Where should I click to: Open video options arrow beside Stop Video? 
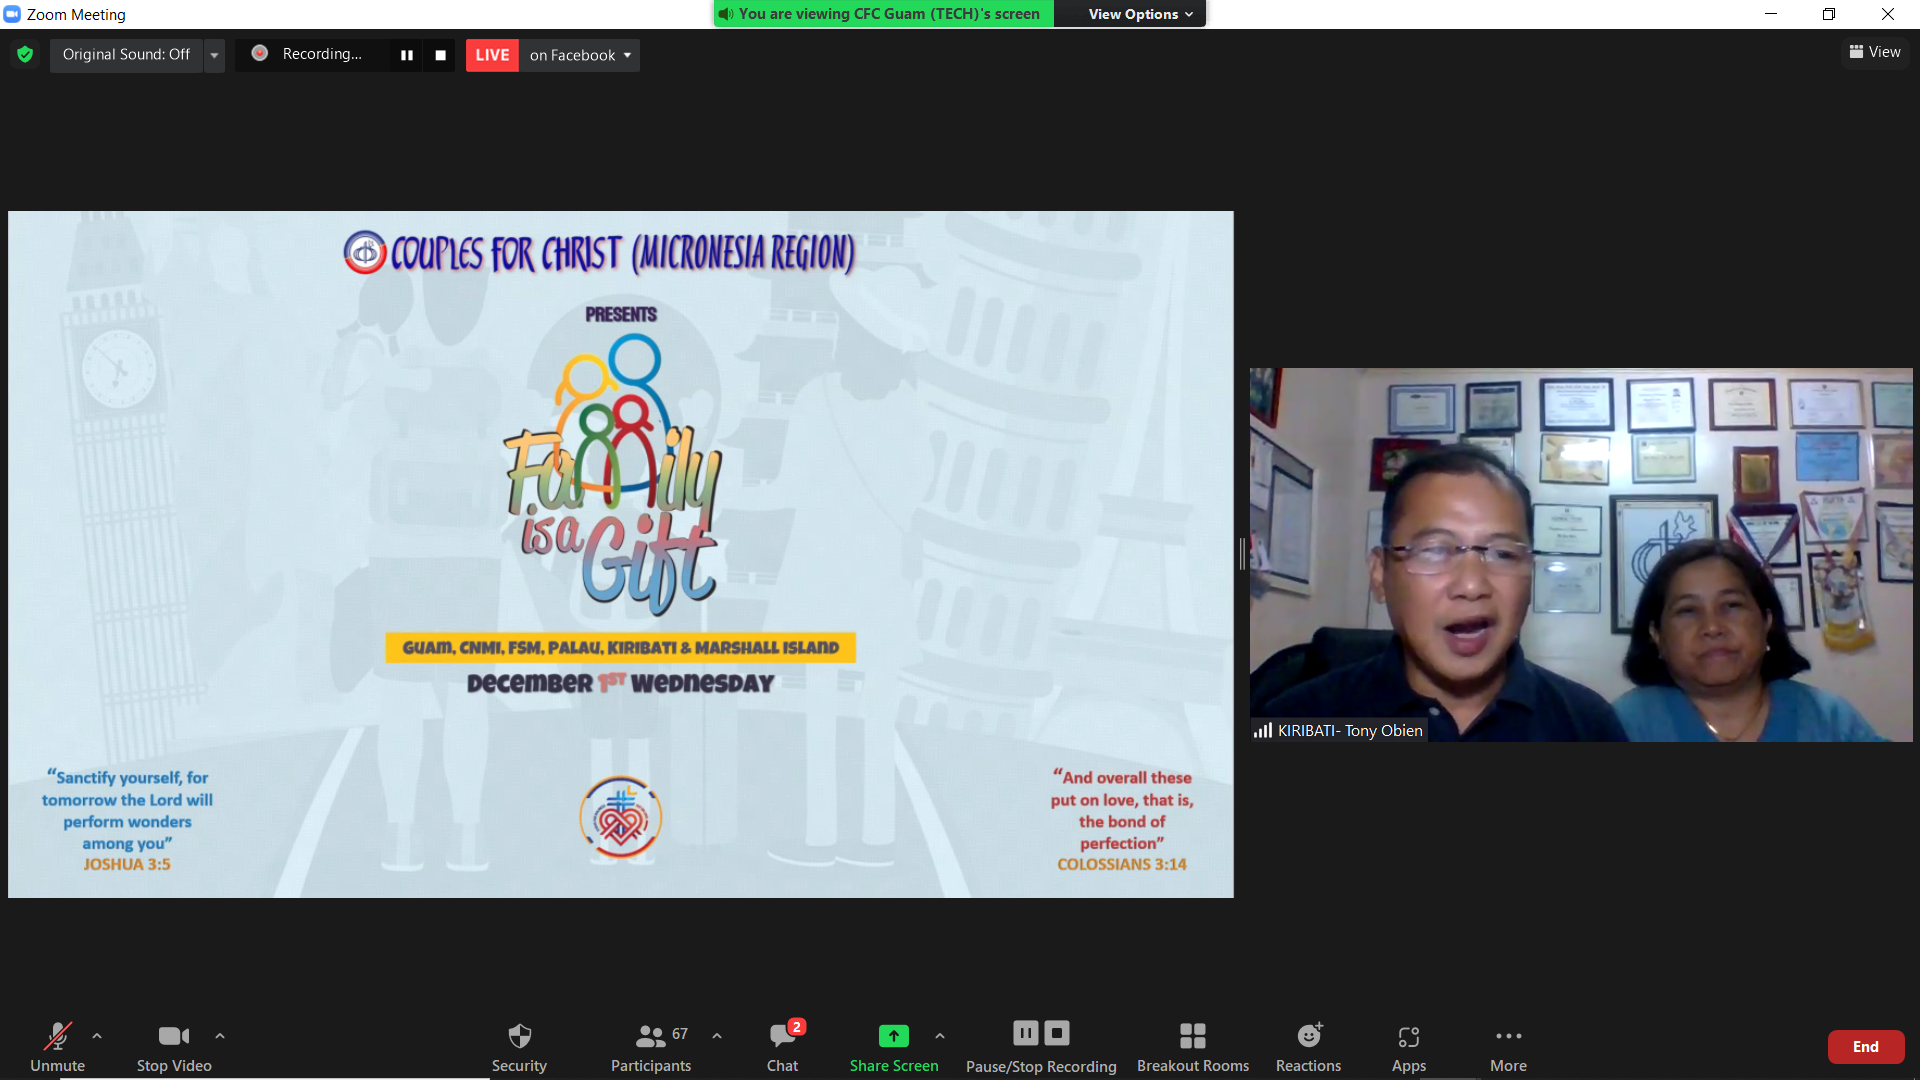(x=220, y=1036)
